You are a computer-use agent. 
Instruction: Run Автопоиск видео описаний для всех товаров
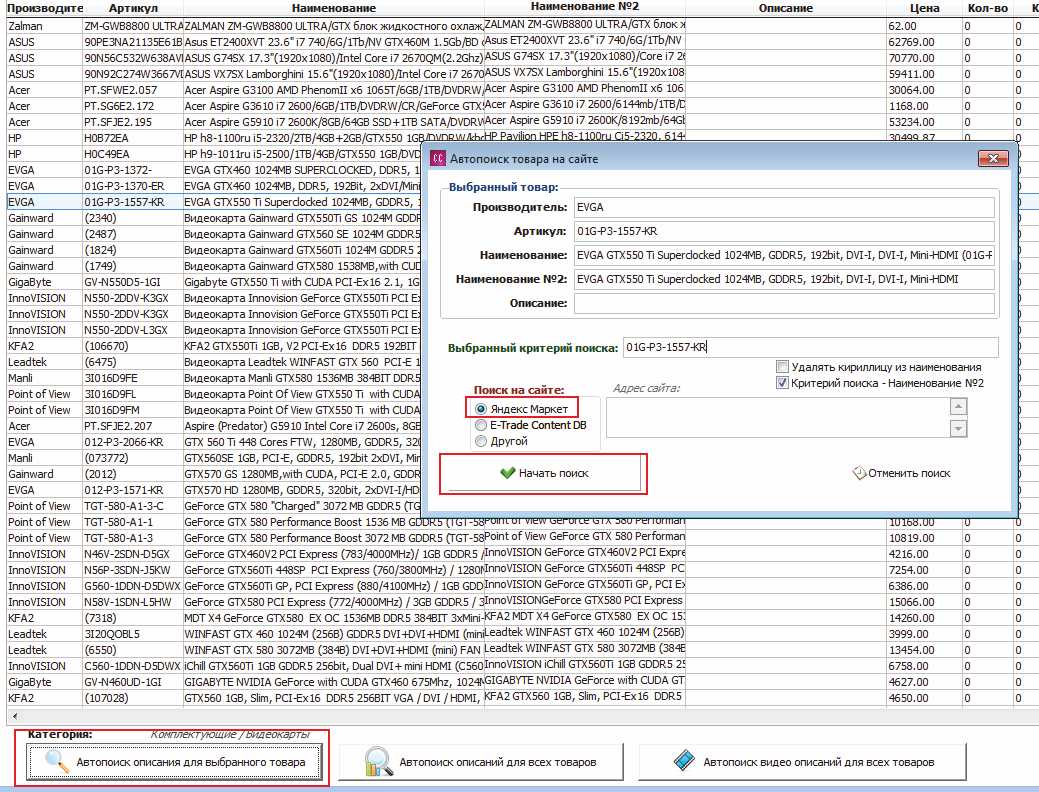click(802, 762)
